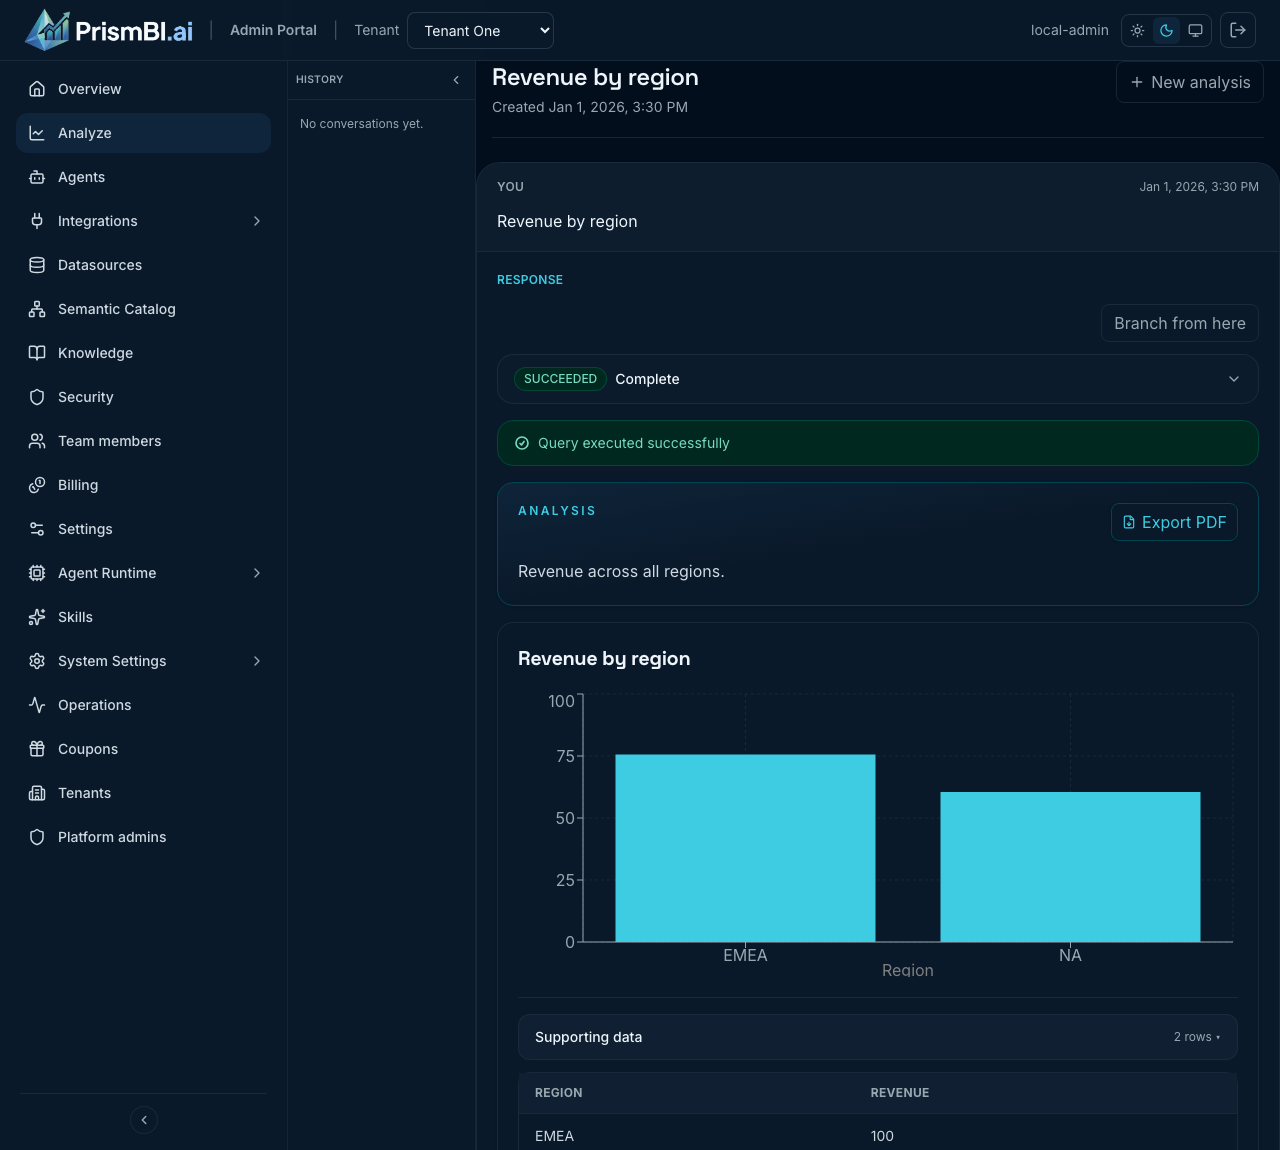Open the Overview home icon

[37, 89]
